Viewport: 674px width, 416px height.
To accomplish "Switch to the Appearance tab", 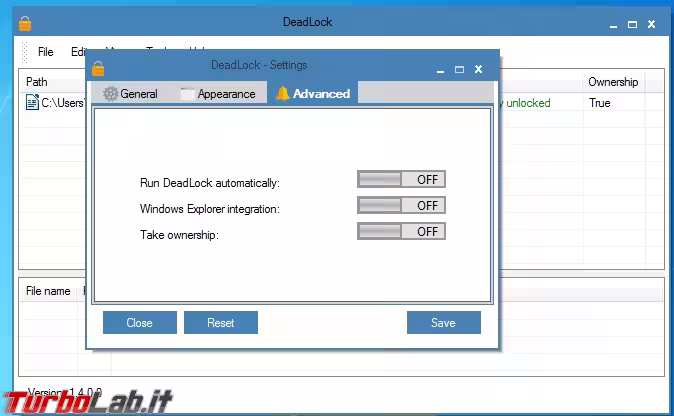I will (217, 94).
